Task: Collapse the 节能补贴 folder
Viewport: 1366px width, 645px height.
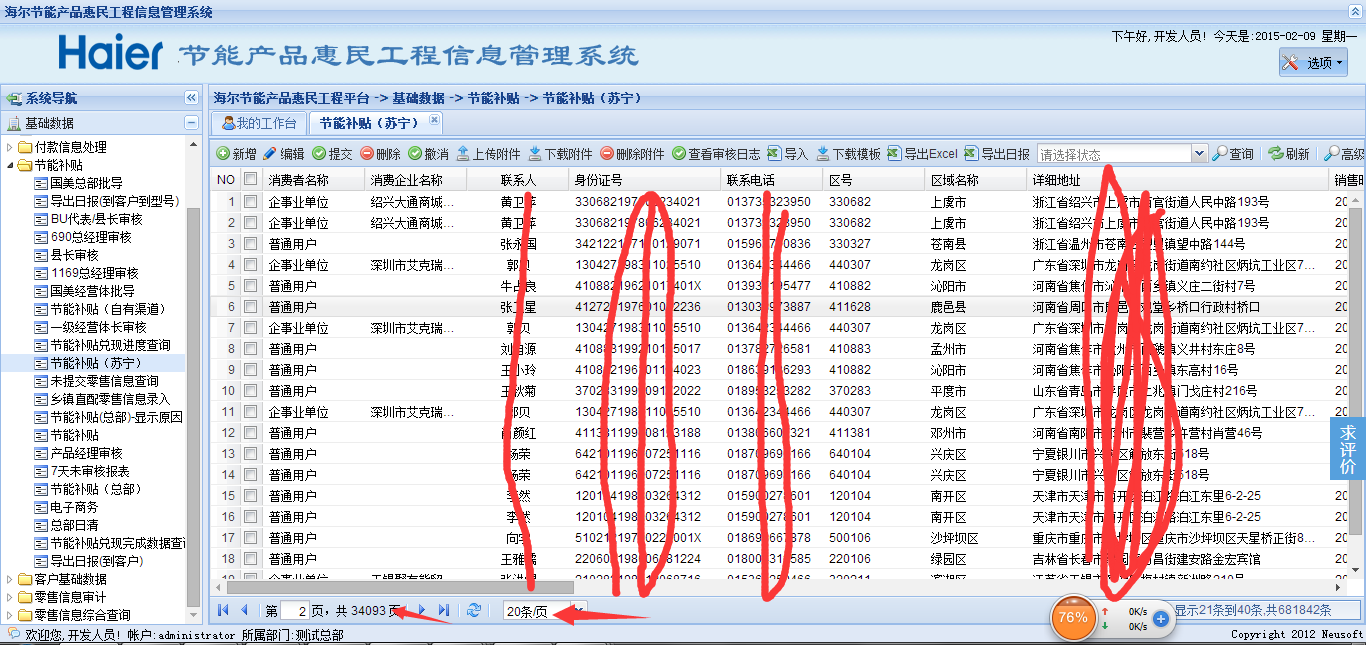Action: coord(11,165)
